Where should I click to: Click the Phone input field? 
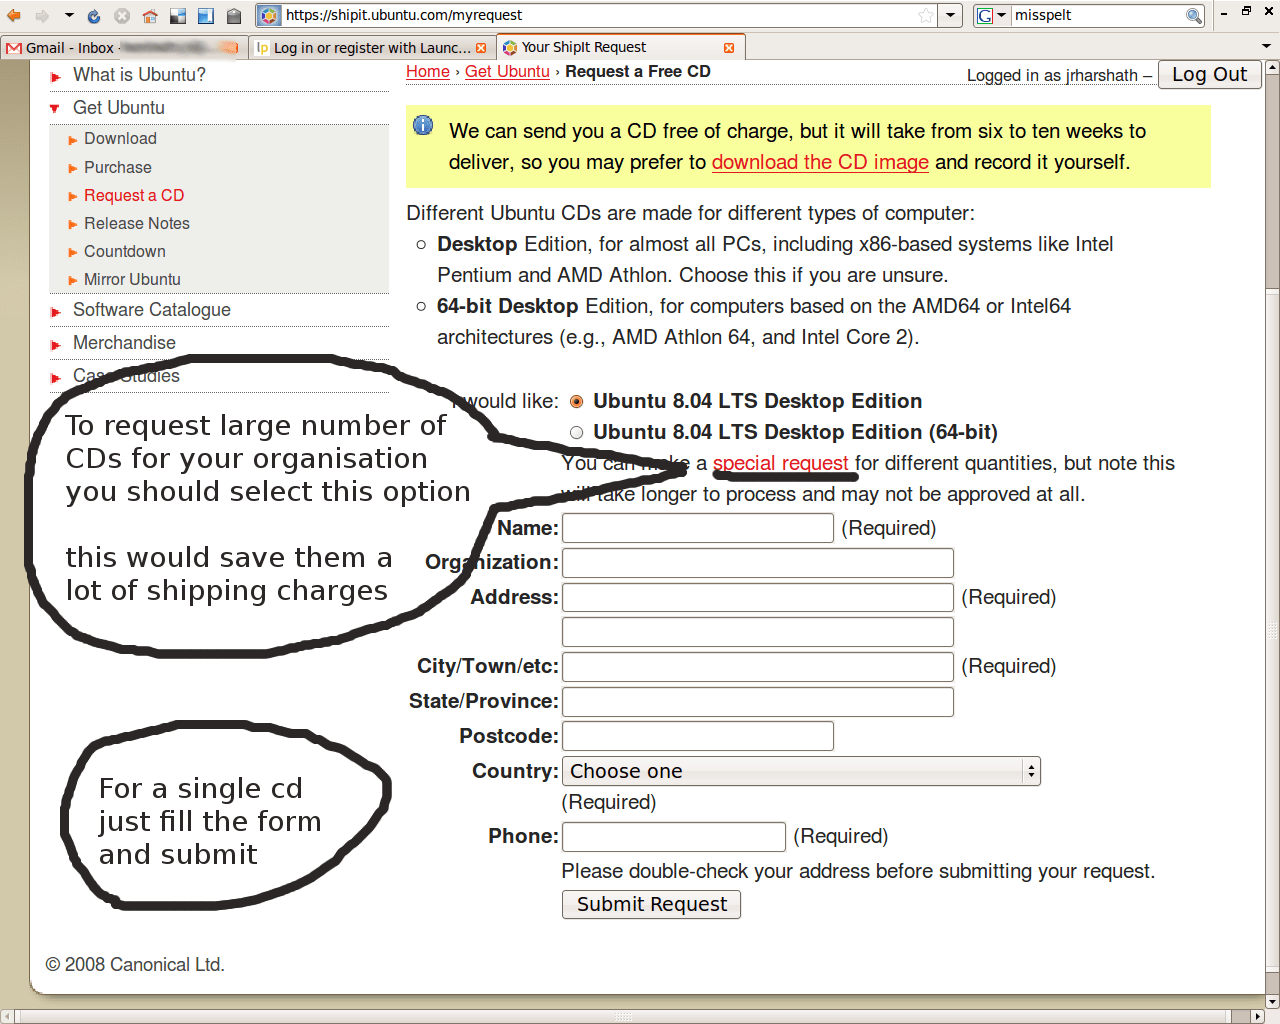click(x=674, y=837)
